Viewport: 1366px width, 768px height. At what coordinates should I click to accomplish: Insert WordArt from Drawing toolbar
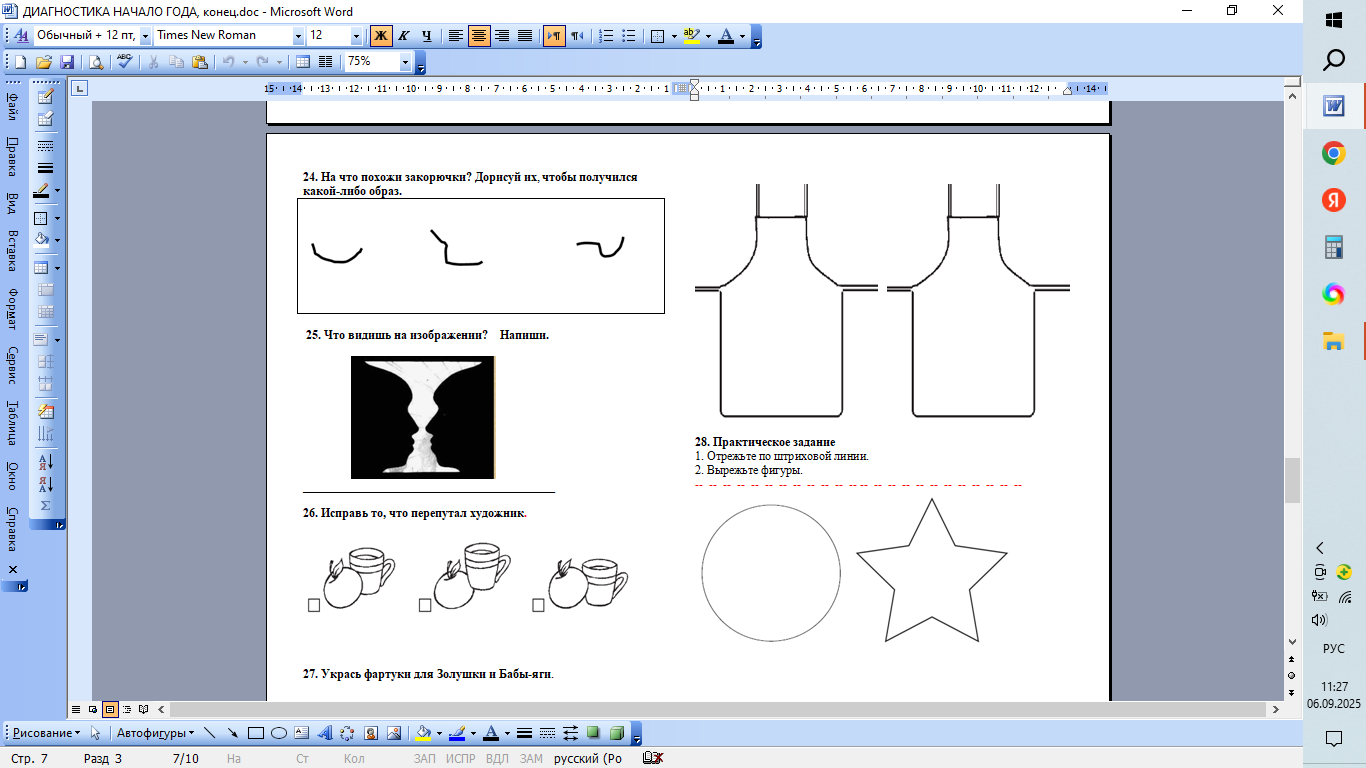324,733
